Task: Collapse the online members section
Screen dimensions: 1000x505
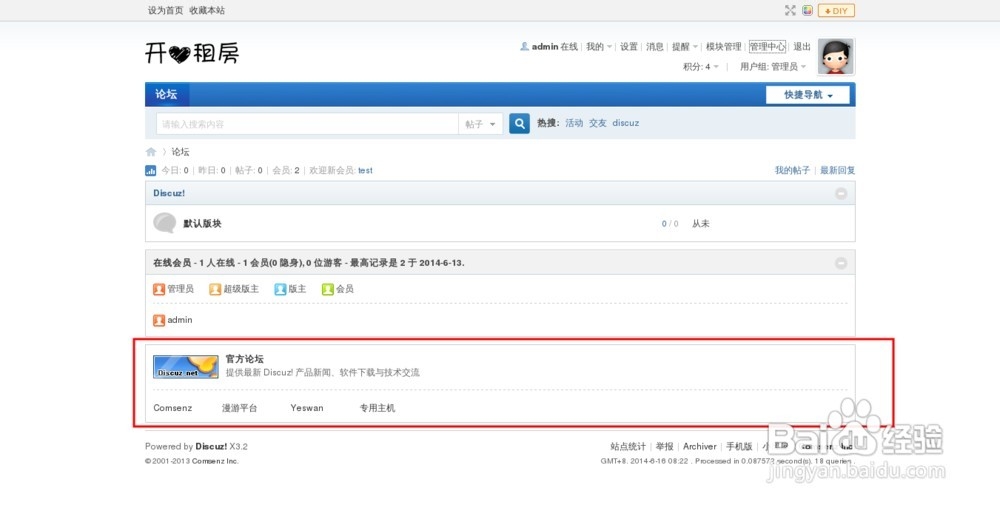Action: point(841,263)
